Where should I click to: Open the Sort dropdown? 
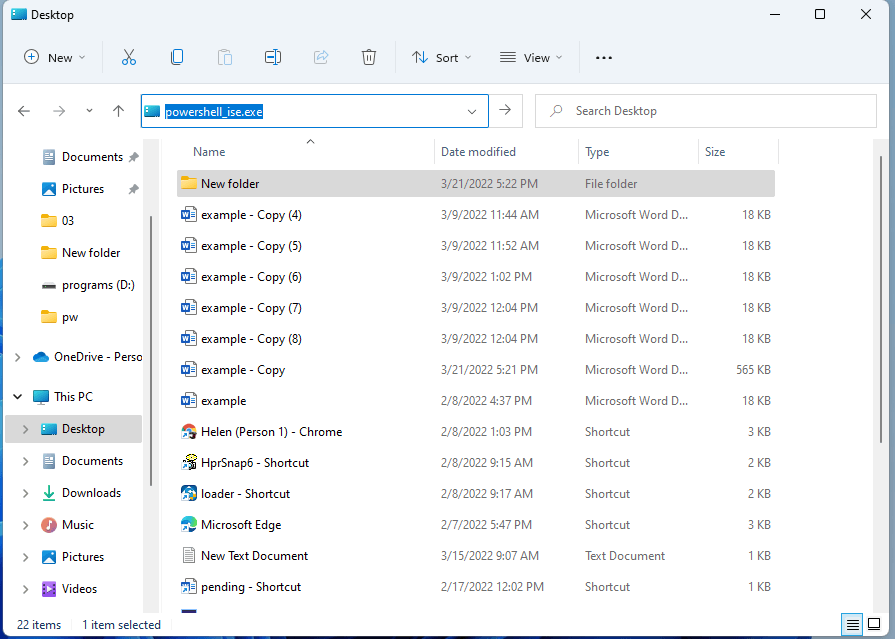click(x=441, y=57)
